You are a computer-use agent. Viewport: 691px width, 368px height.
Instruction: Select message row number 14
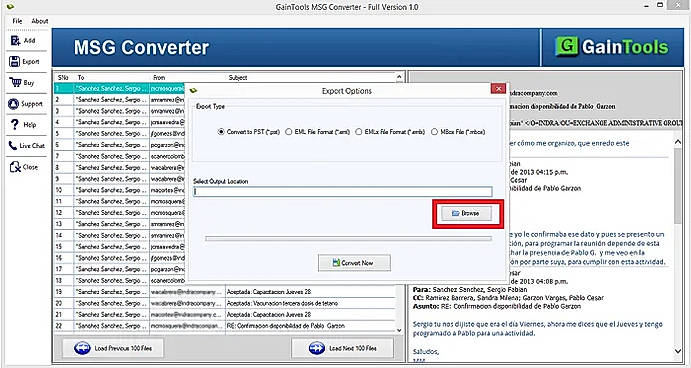[x=119, y=235]
